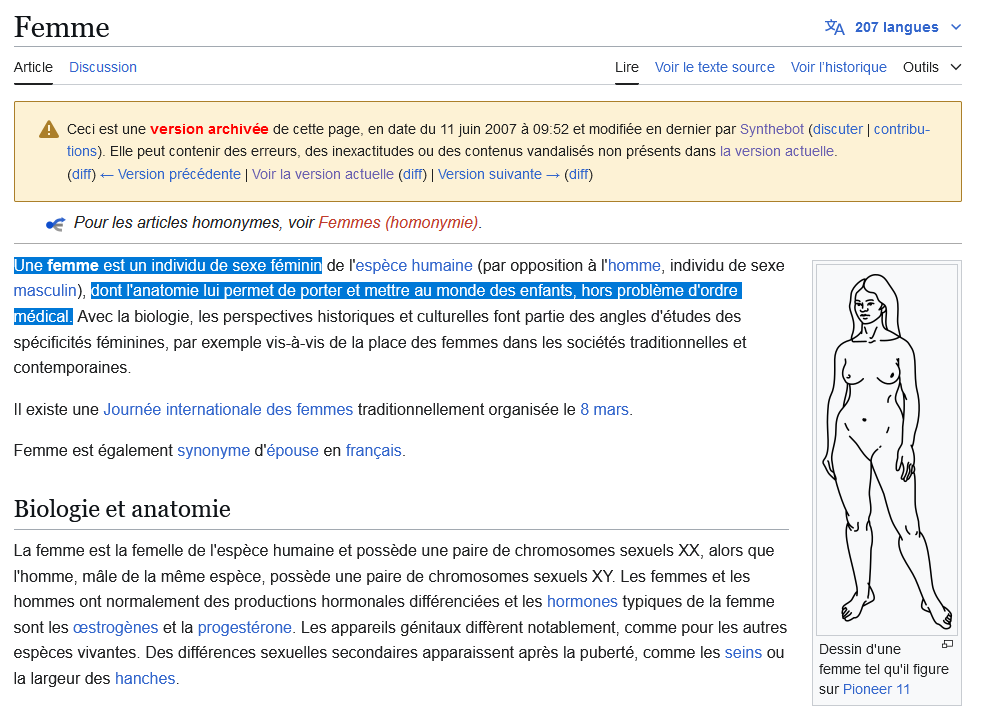Click the homonymy disambiguation icon
981x724 pixels.
[x=55, y=223]
